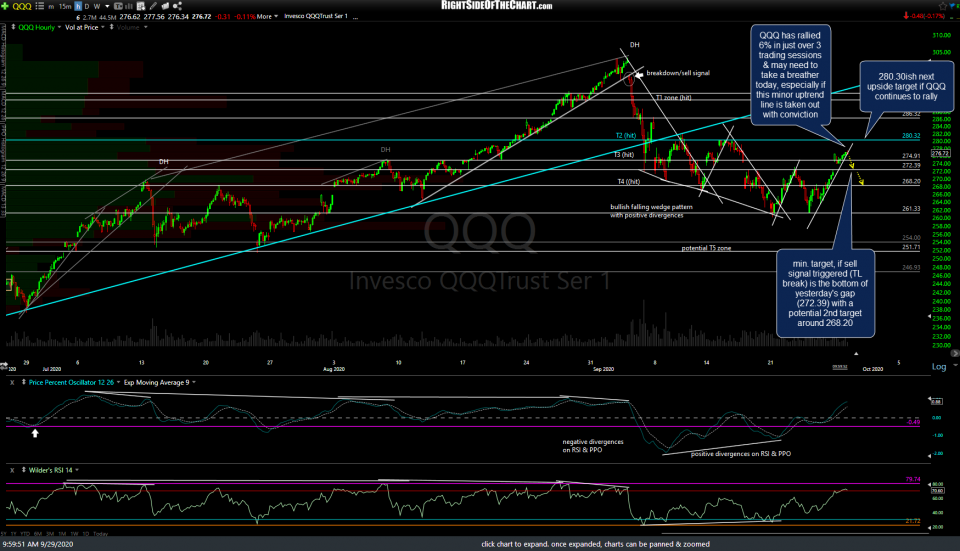Open the Volume indicator dropdown
Screen dimensions: 960x551
(x=146, y=28)
